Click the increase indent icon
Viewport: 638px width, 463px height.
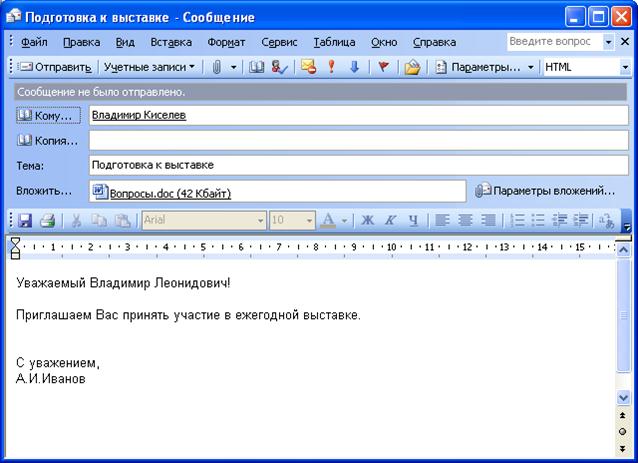(x=581, y=221)
